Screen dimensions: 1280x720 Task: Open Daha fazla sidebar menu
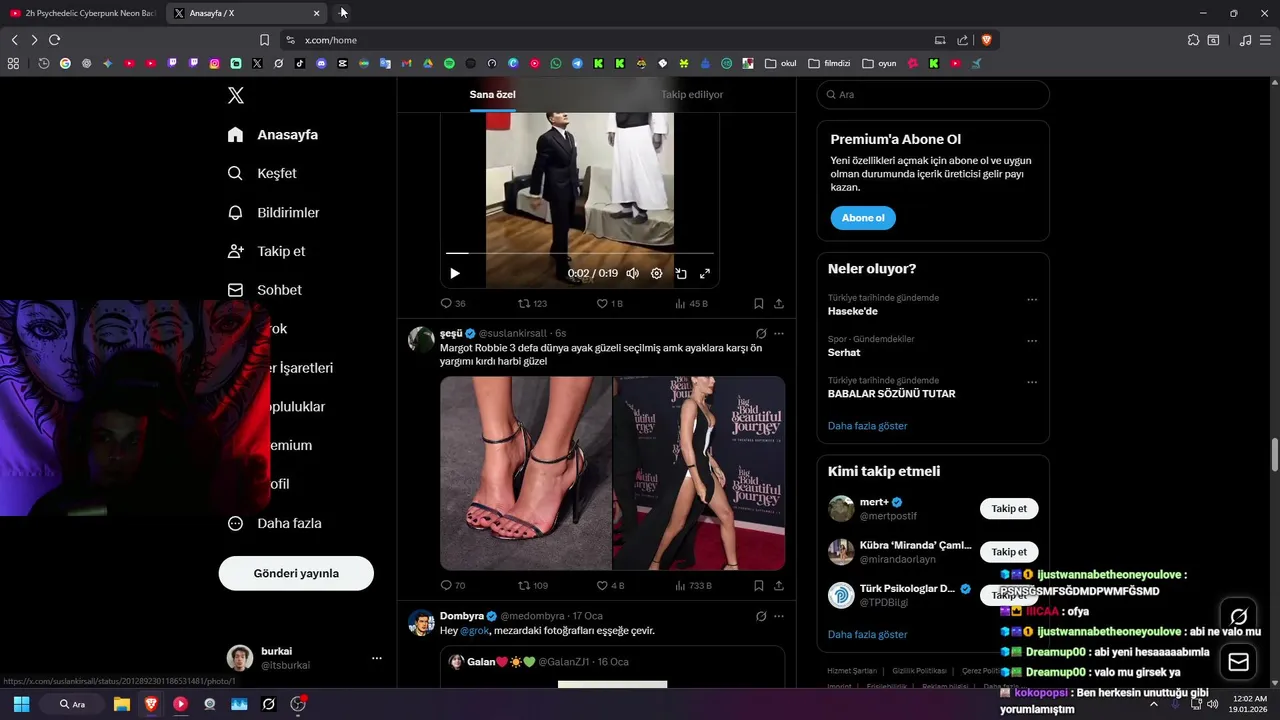point(275,523)
